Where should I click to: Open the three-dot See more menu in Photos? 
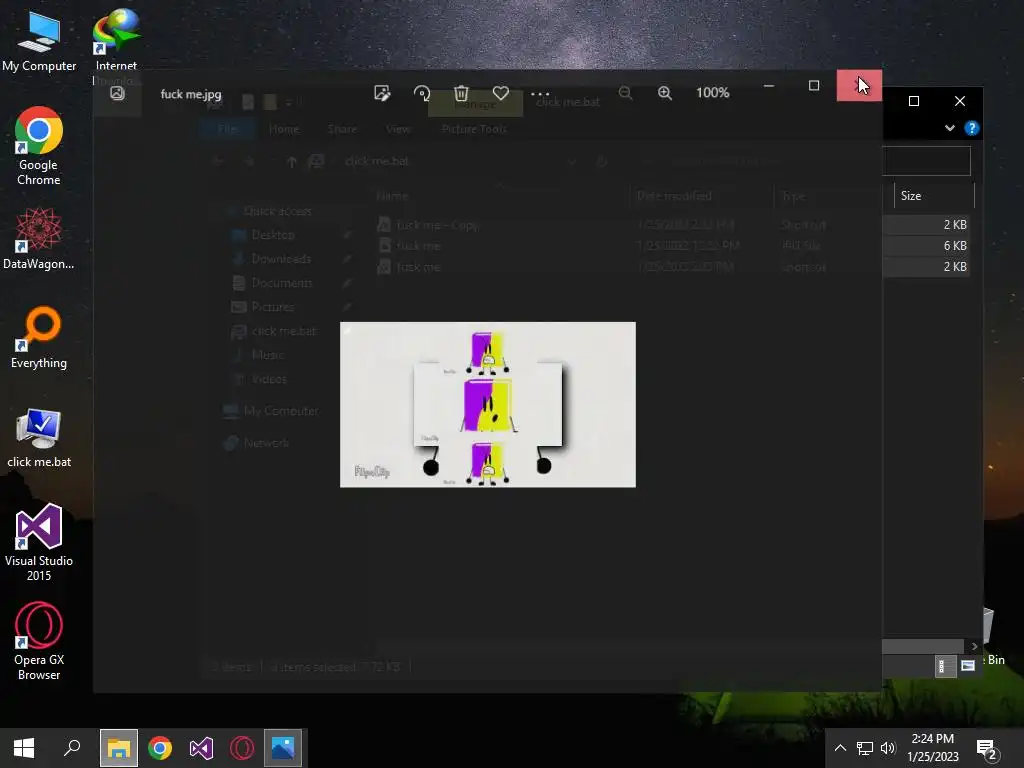point(540,93)
